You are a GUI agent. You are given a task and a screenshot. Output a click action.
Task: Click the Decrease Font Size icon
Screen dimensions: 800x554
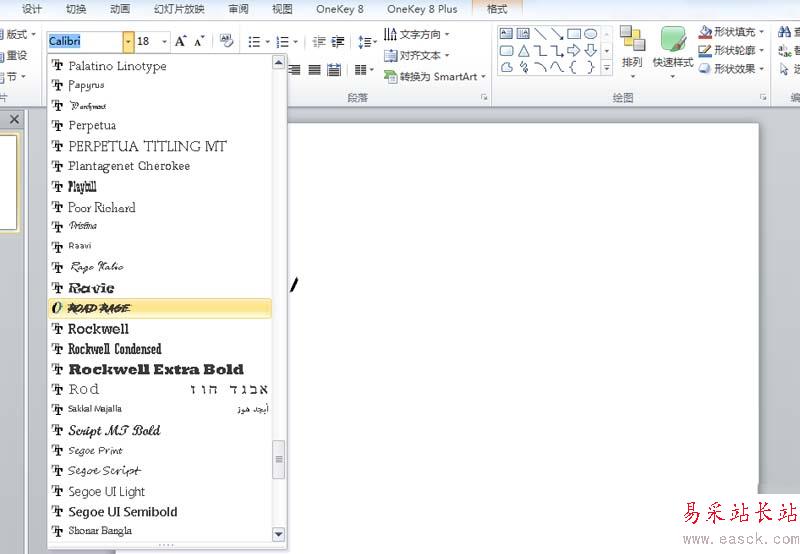199,41
